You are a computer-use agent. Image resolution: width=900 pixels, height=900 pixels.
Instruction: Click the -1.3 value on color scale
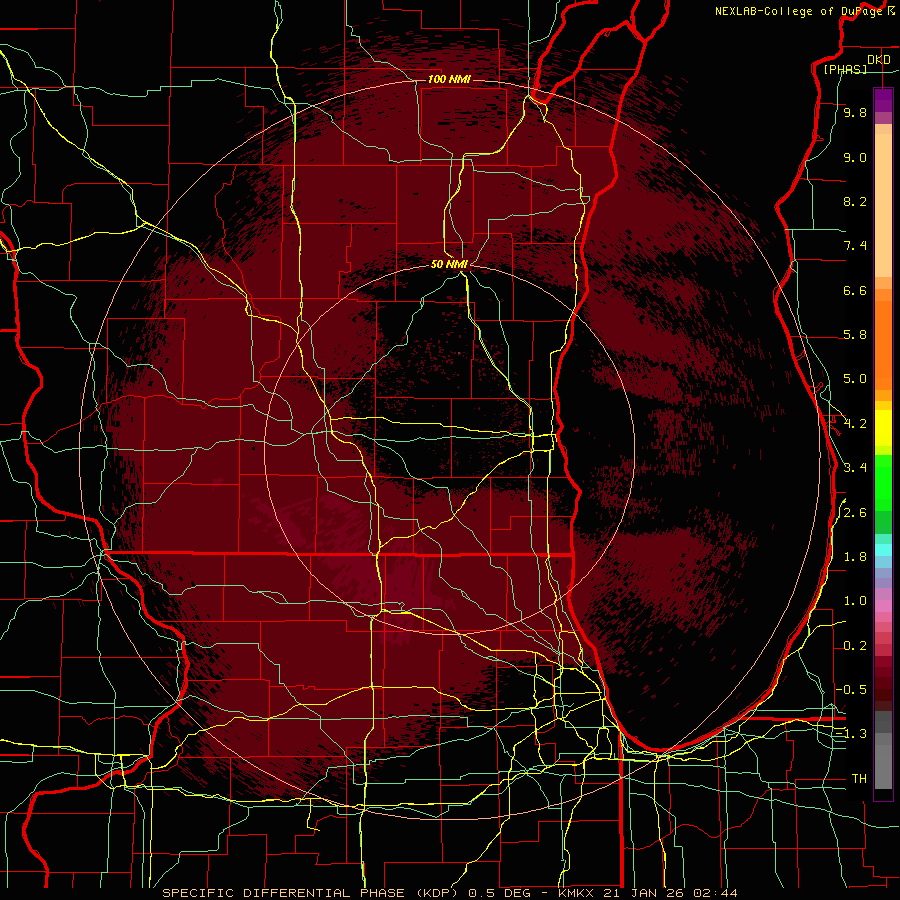(x=851, y=734)
